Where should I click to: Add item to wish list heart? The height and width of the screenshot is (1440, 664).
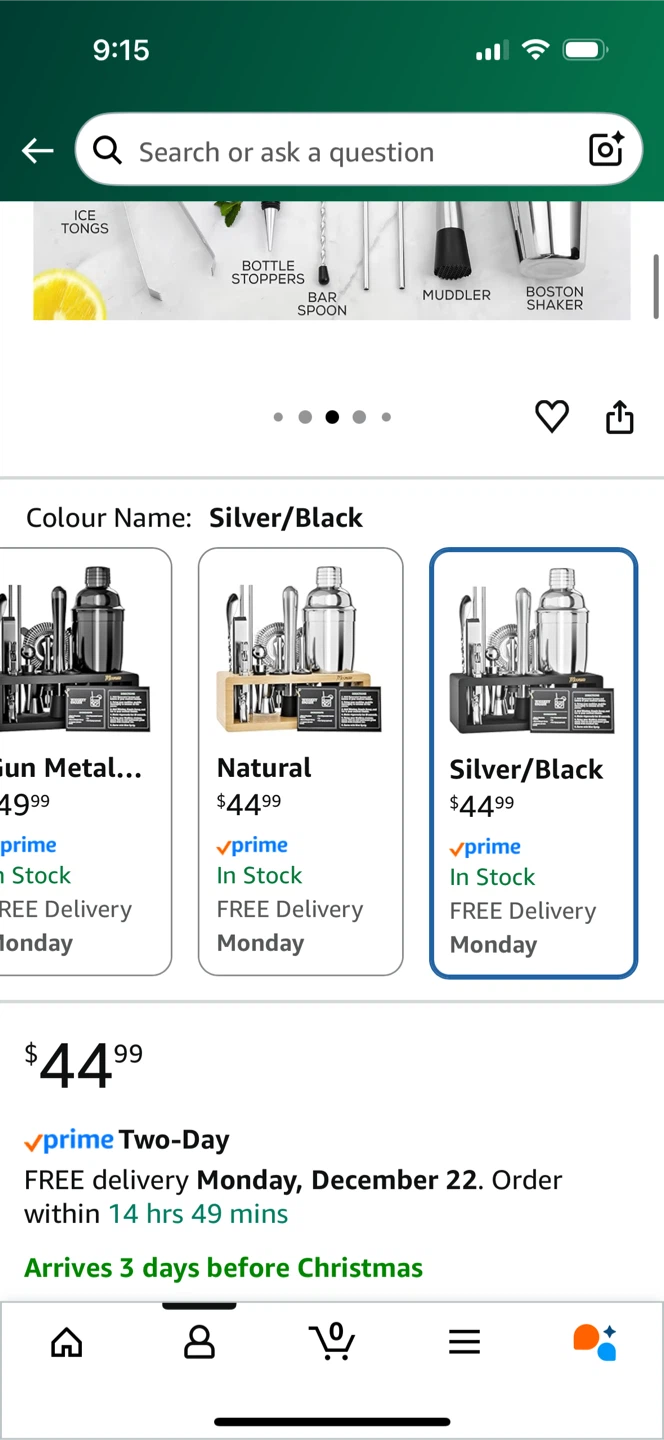click(551, 416)
